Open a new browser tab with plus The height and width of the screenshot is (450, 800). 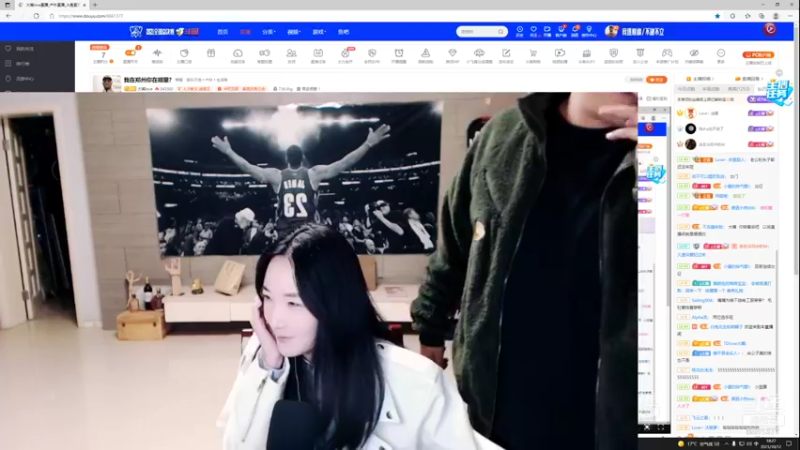[95, 5]
